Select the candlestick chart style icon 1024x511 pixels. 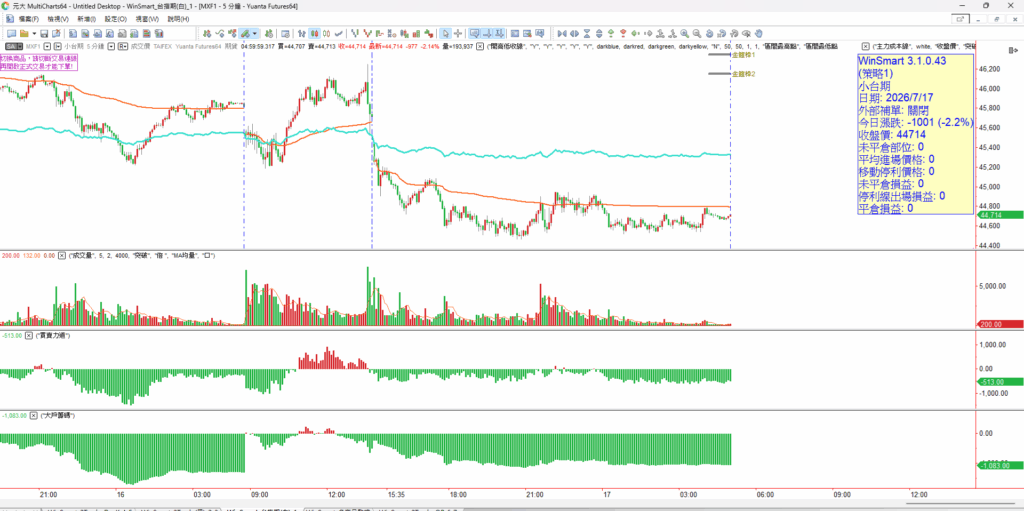tap(314, 33)
